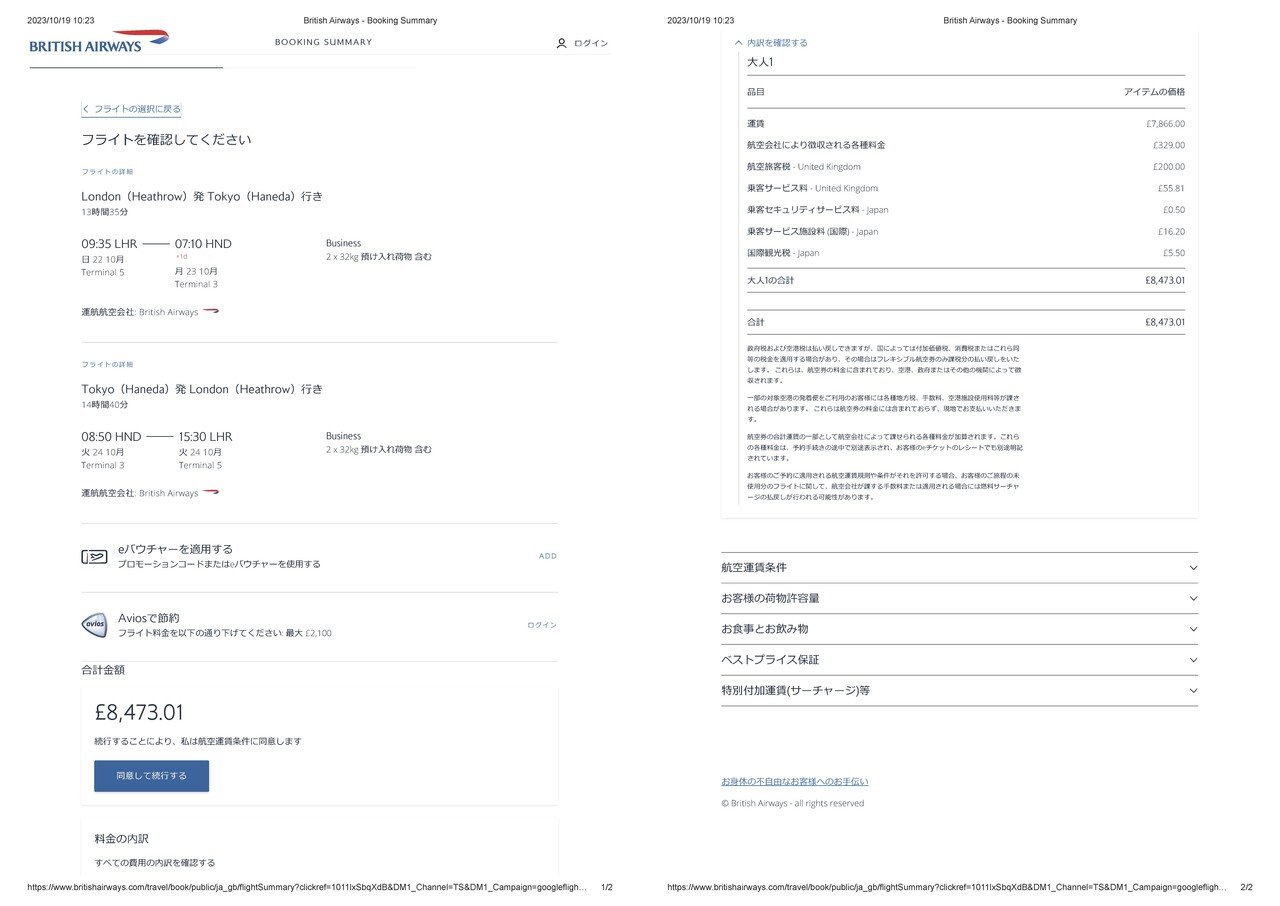This screenshot has height=906, width=1280.
Task: Click the 13時間35分 flight duration text
Action: coord(105,213)
